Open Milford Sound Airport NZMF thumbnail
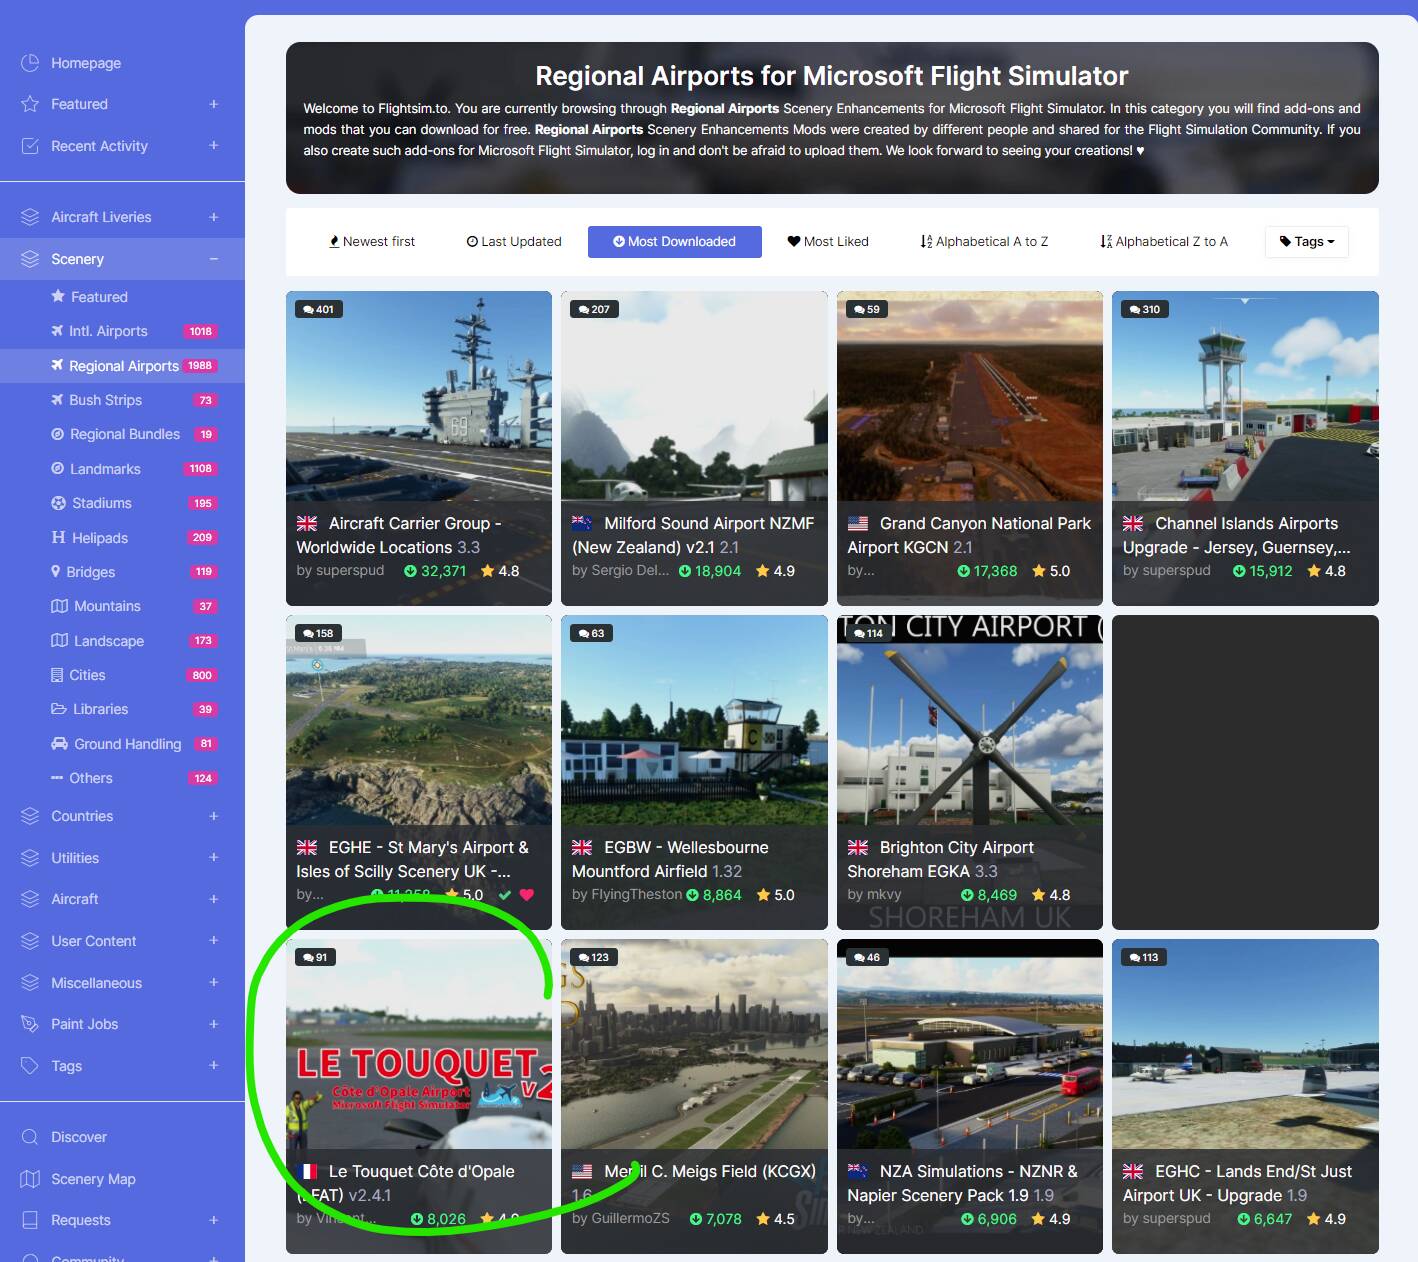This screenshot has height=1262, width=1418. [694, 396]
